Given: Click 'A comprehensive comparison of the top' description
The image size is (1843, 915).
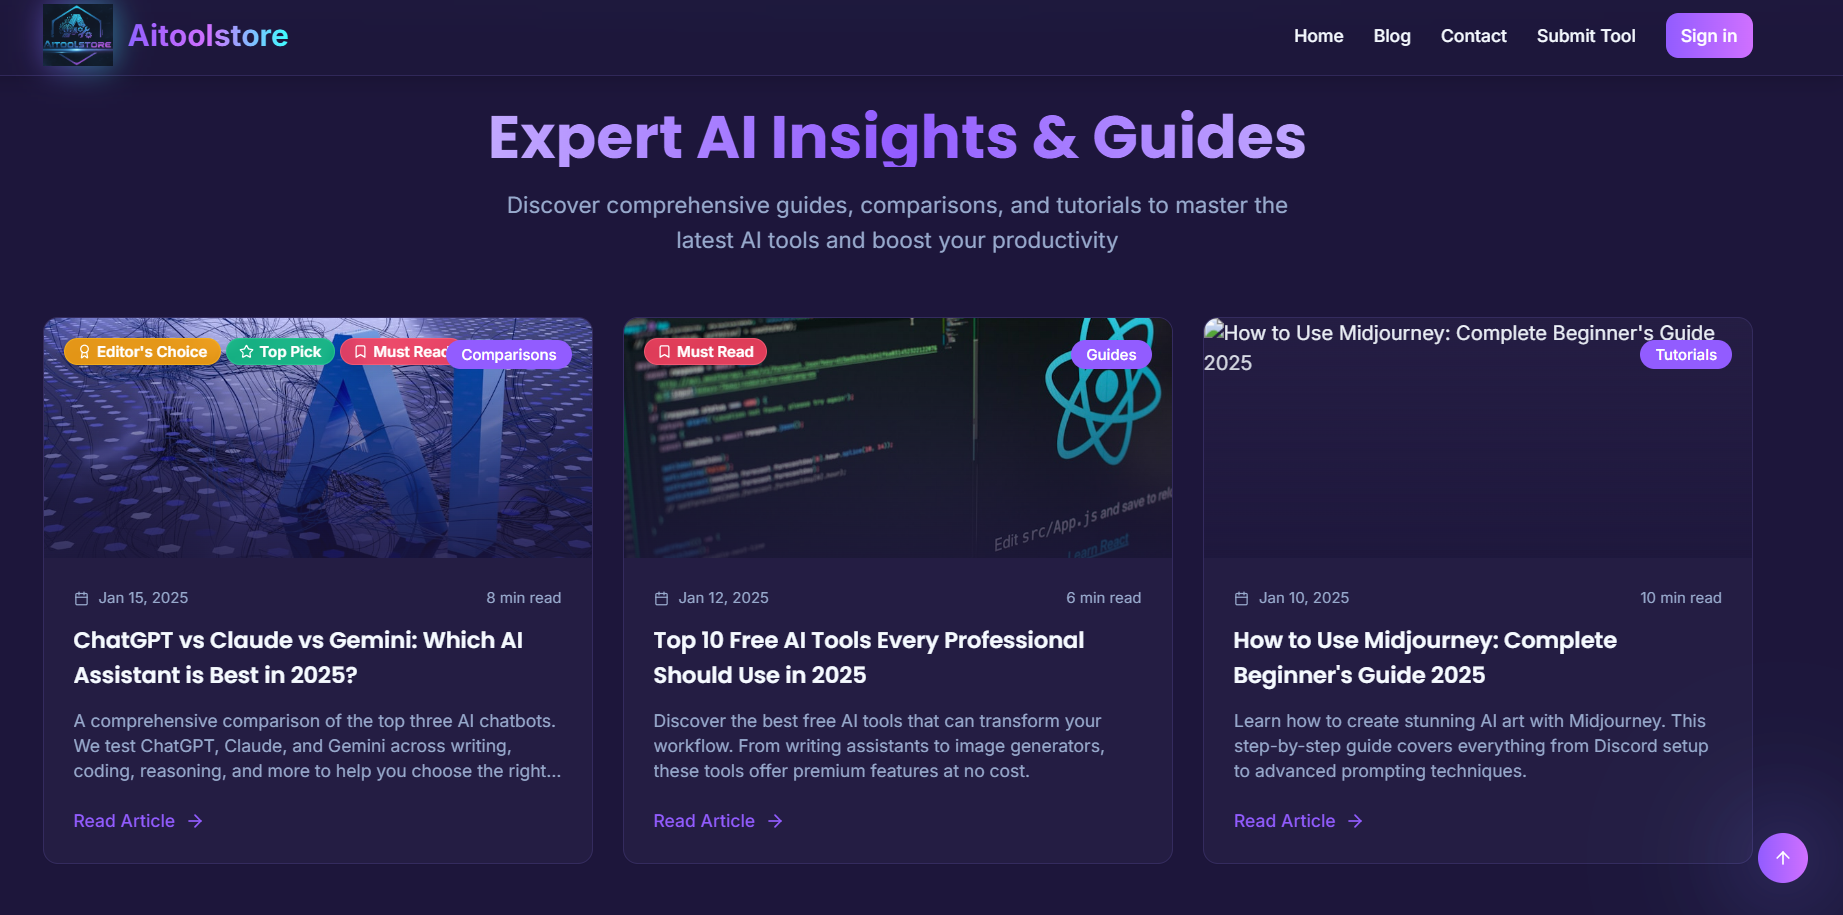Looking at the screenshot, I should 317,746.
